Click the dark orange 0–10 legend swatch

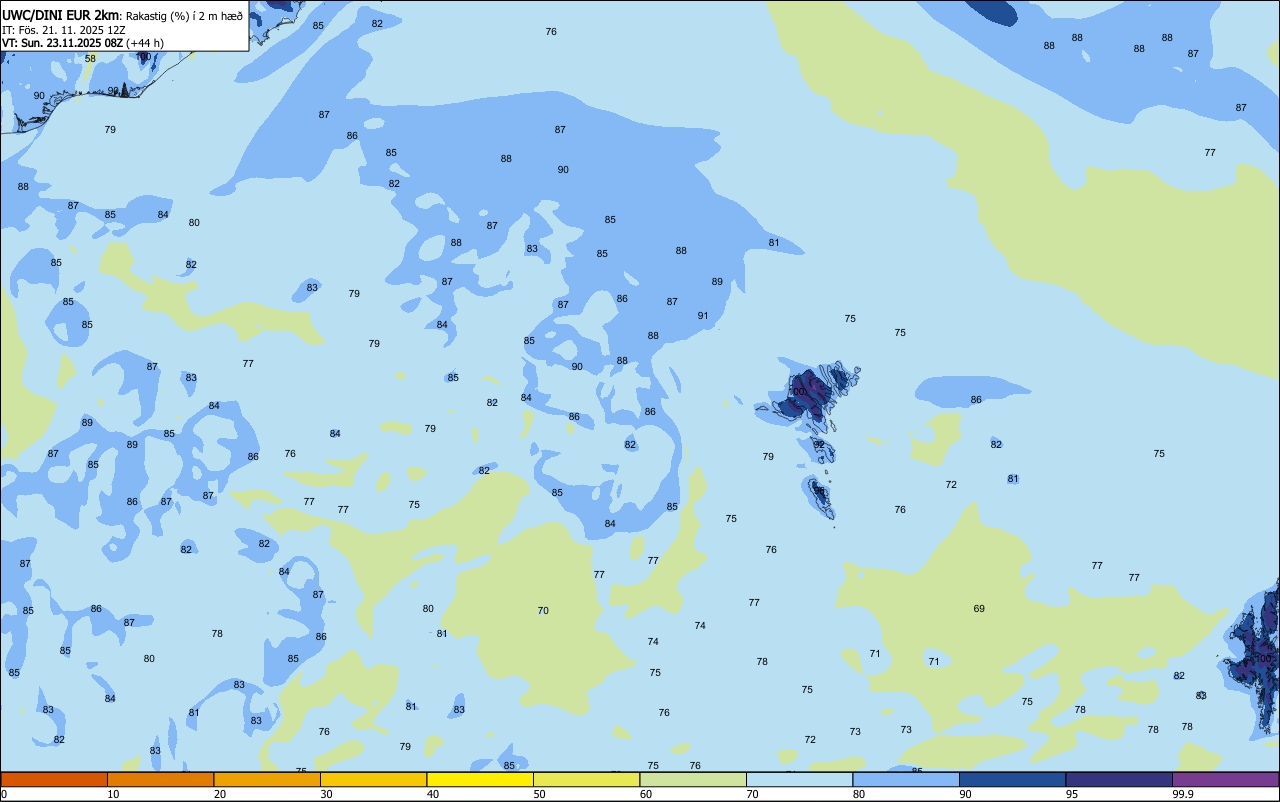pos(54,779)
